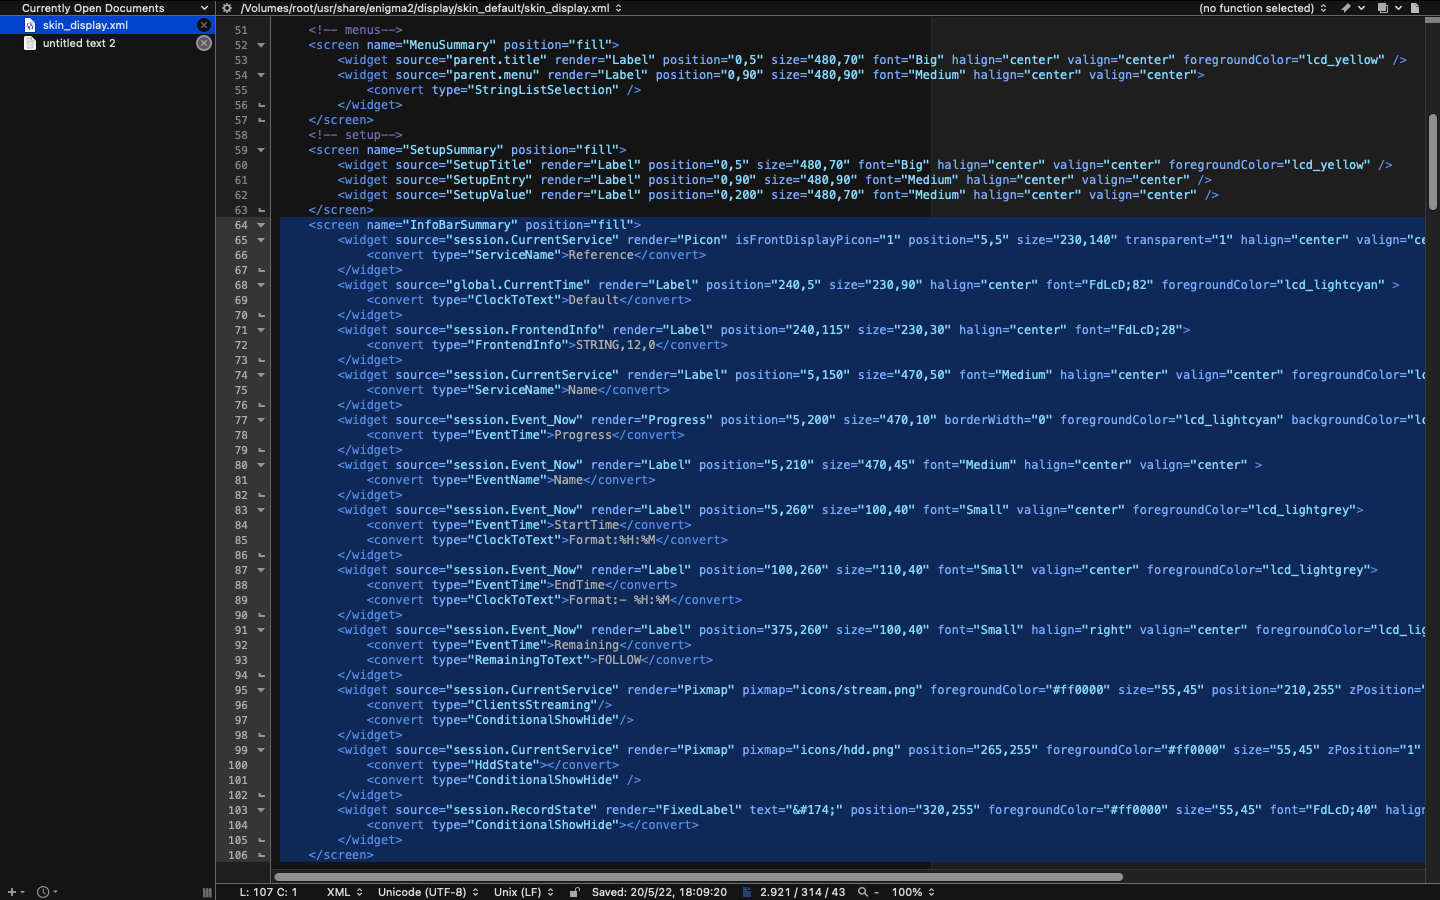Click the unlocked padlock icon in status bar
Image resolution: width=1440 pixels, height=900 pixels.
click(x=574, y=892)
